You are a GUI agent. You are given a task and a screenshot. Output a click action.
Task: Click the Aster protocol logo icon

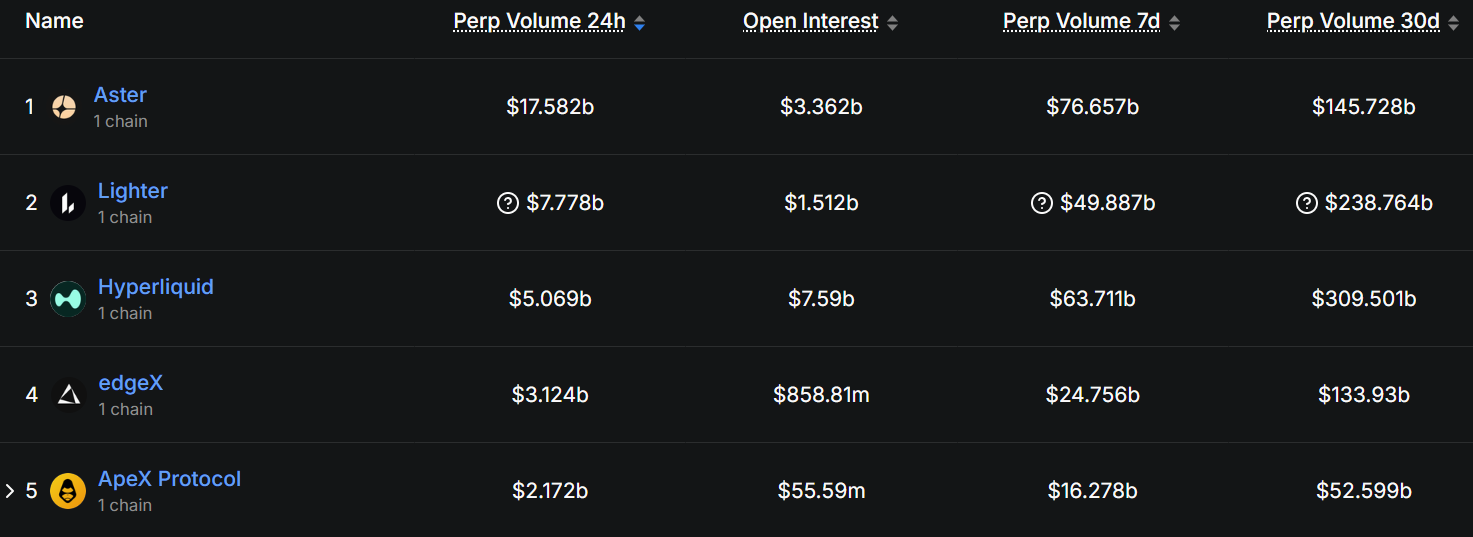click(63, 107)
